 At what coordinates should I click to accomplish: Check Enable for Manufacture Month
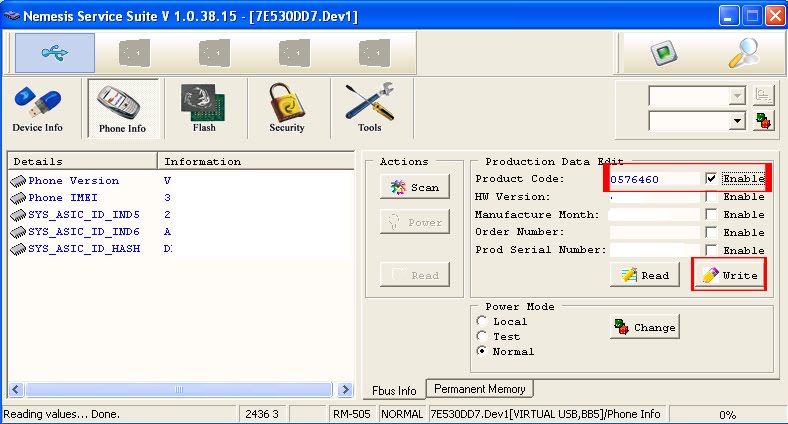coord(711,215)
